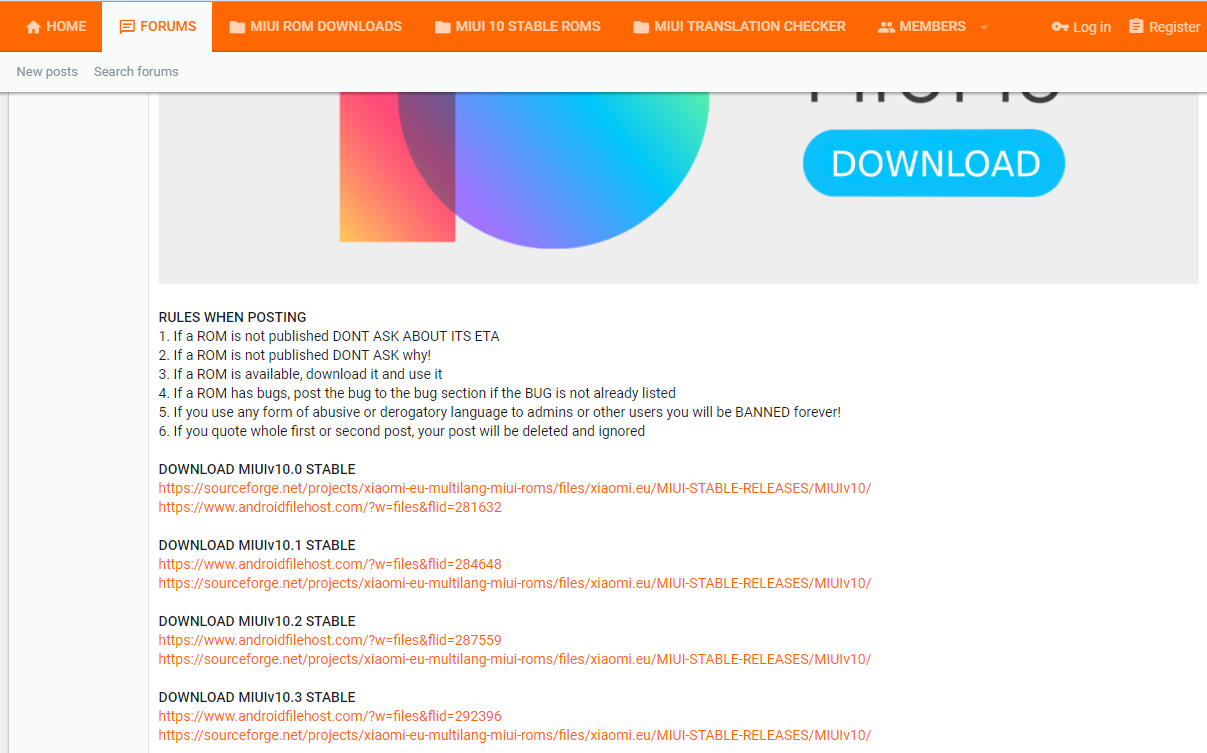The height and width of the screenshot is (753, 1207).
Task: Click the Forums chat bubble icon
Action: 127,27
